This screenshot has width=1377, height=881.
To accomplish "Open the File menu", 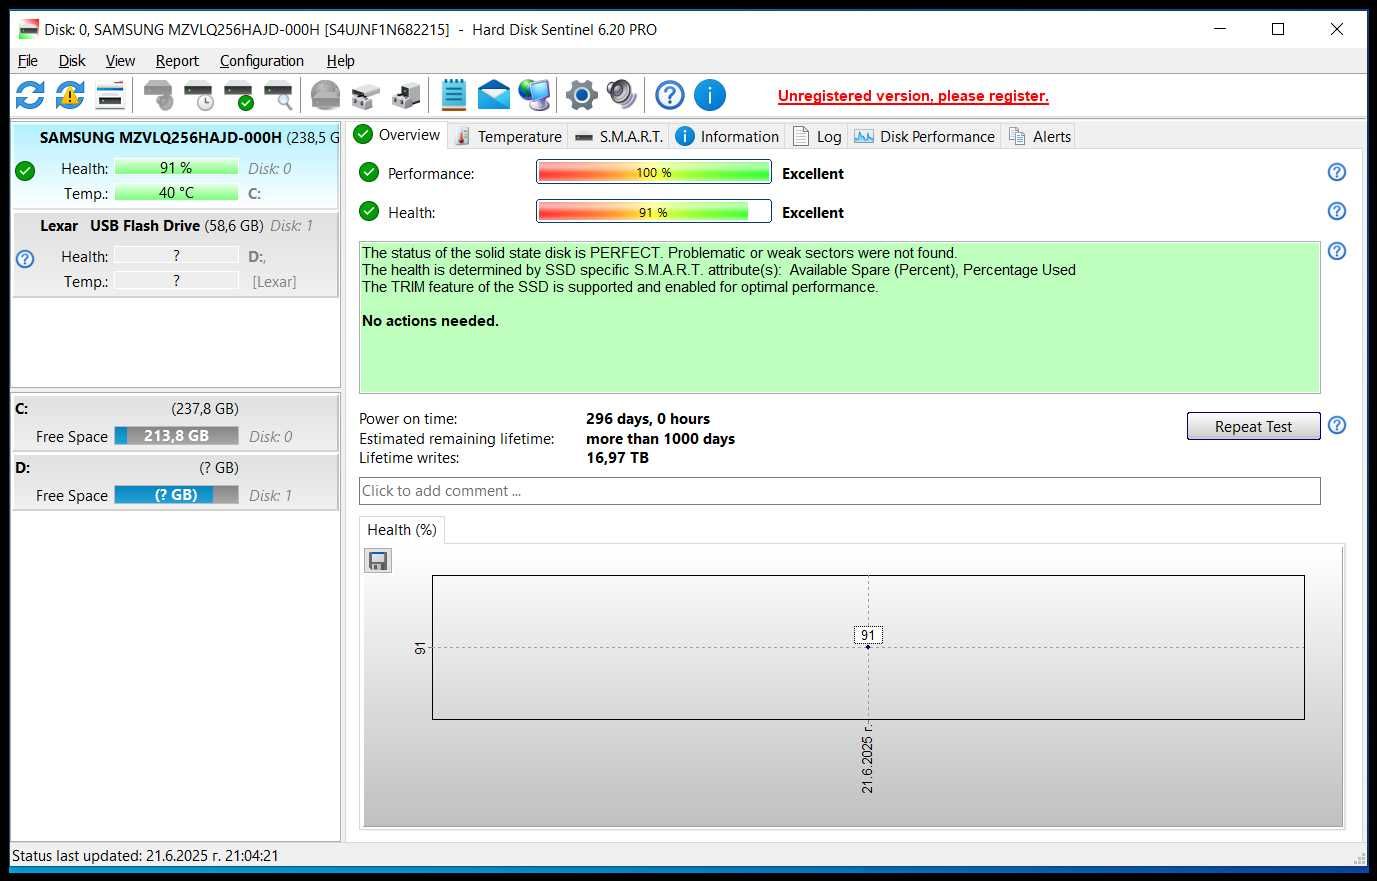I will tap(28, 61).
